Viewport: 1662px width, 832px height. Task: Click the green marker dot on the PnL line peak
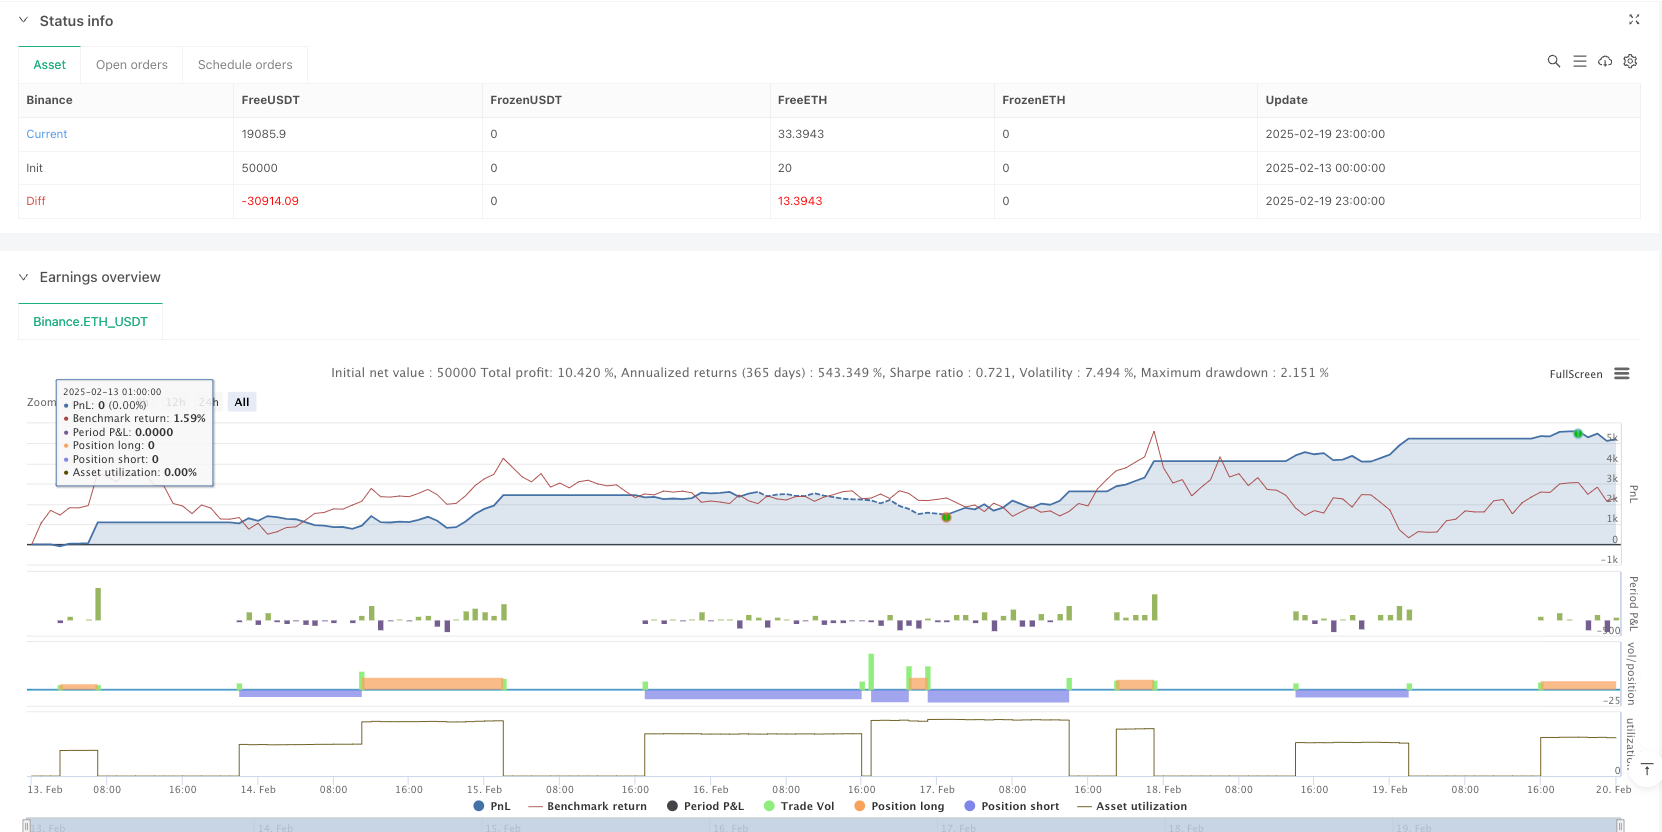pos(1578,434)
